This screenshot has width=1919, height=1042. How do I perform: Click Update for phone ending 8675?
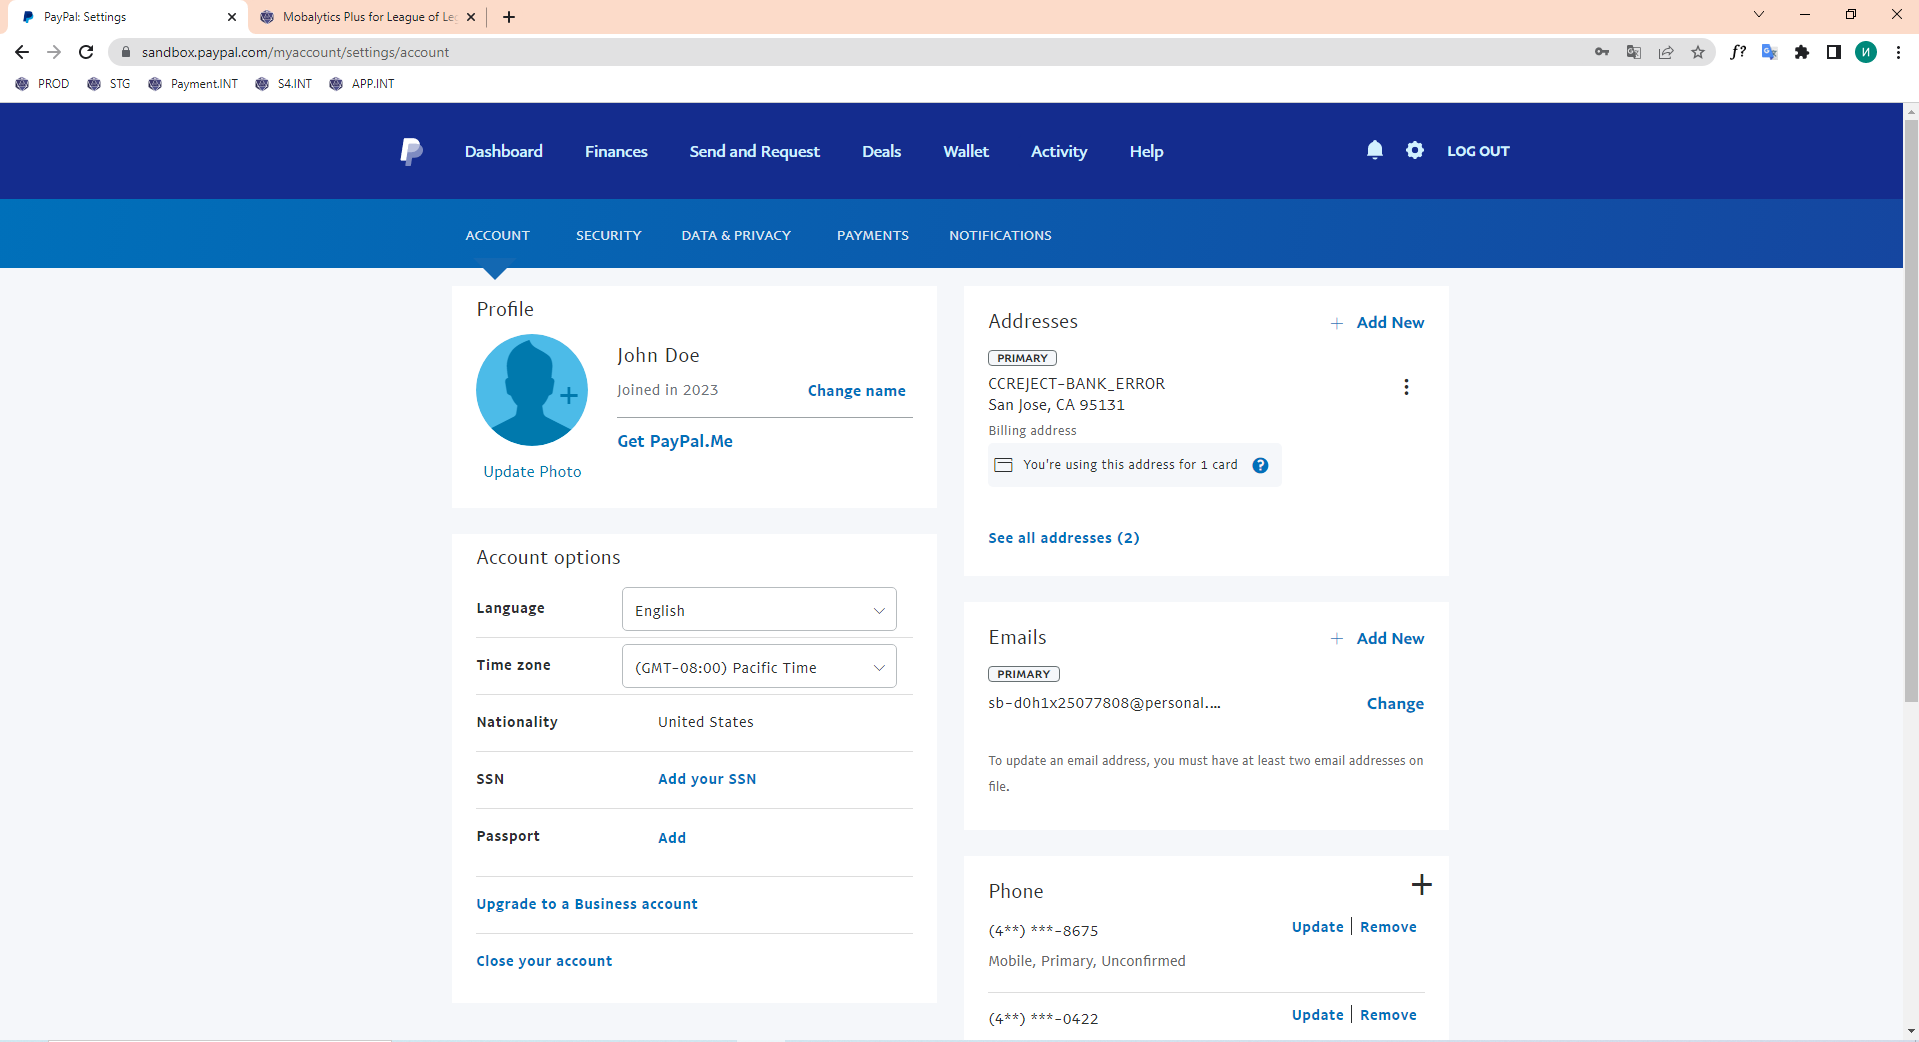[1317, 927]
